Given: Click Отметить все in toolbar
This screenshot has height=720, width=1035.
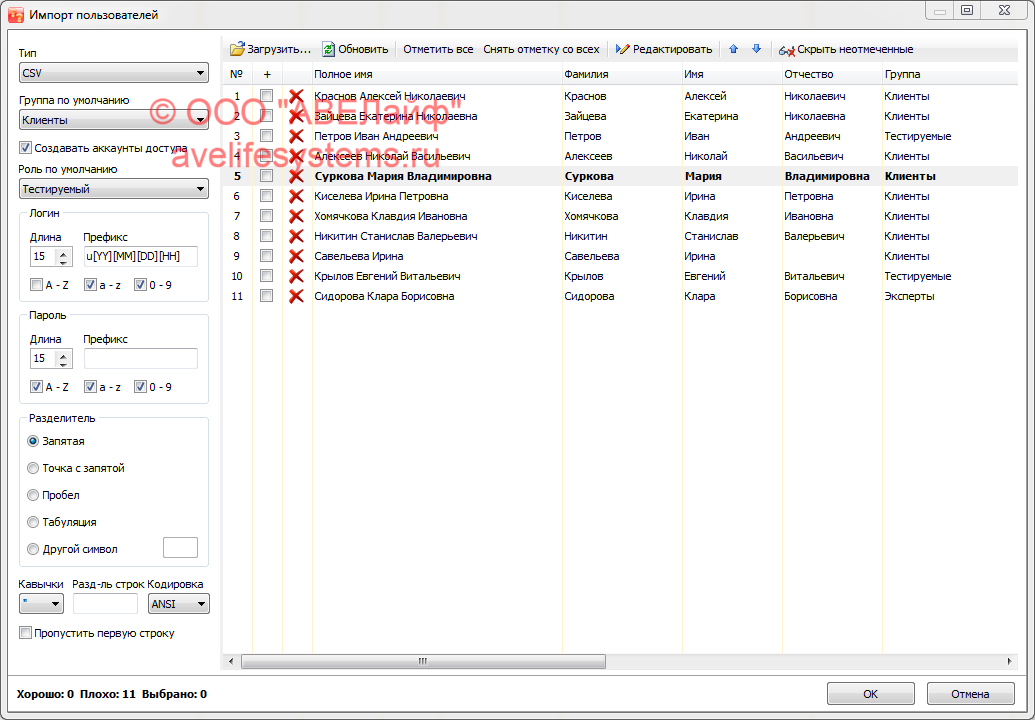Looking at the screenshot, I should pos(438,49).
